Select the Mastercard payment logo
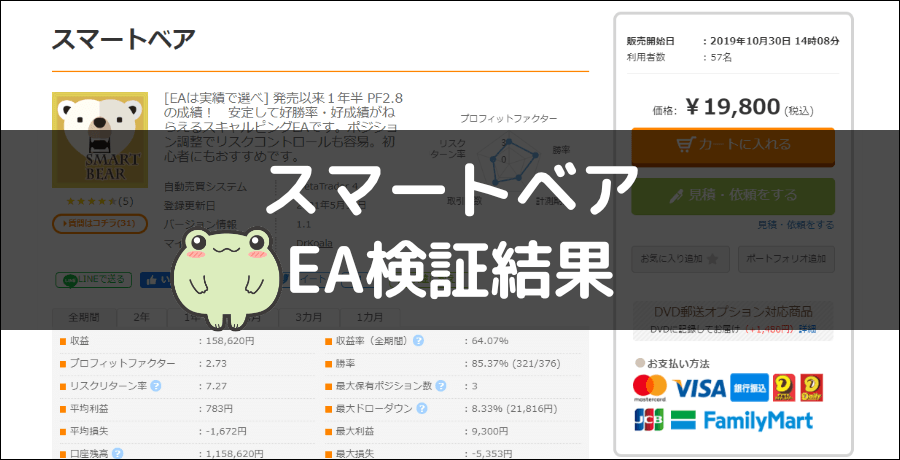The height and width of the screenshot is (460, 900). pos(650,388)
